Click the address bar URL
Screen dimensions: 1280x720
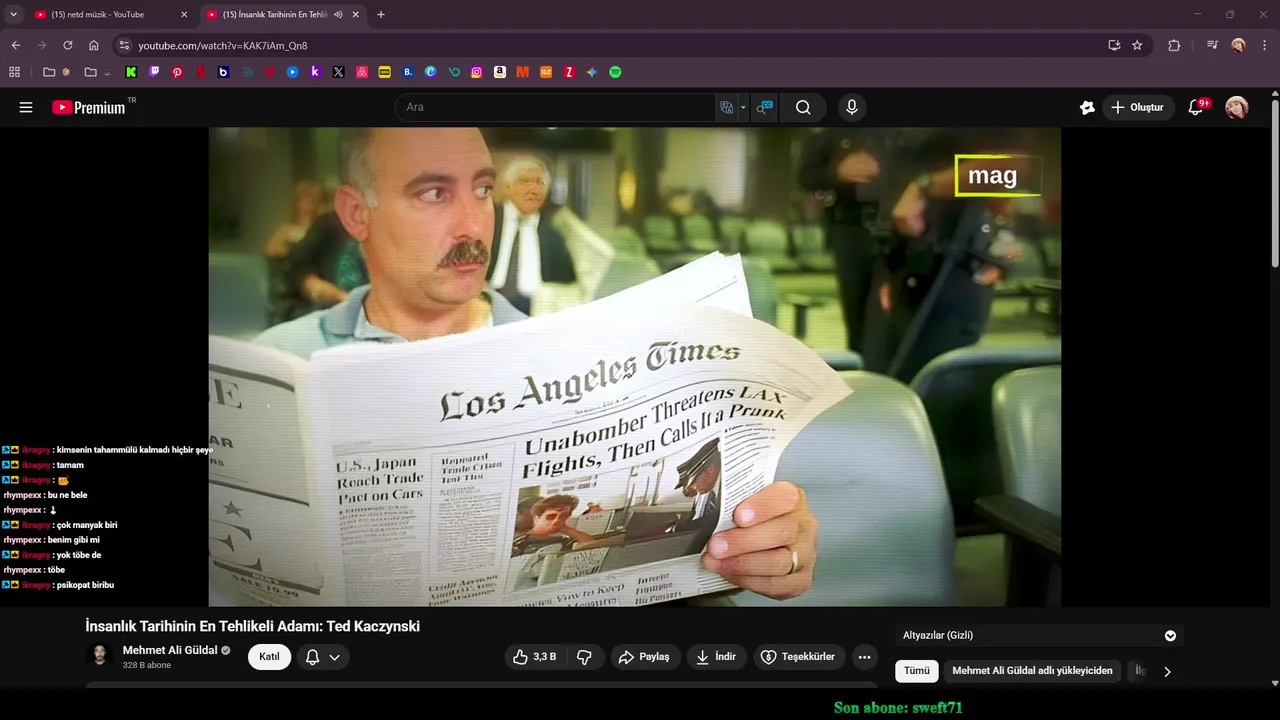(x=223, y=46)
